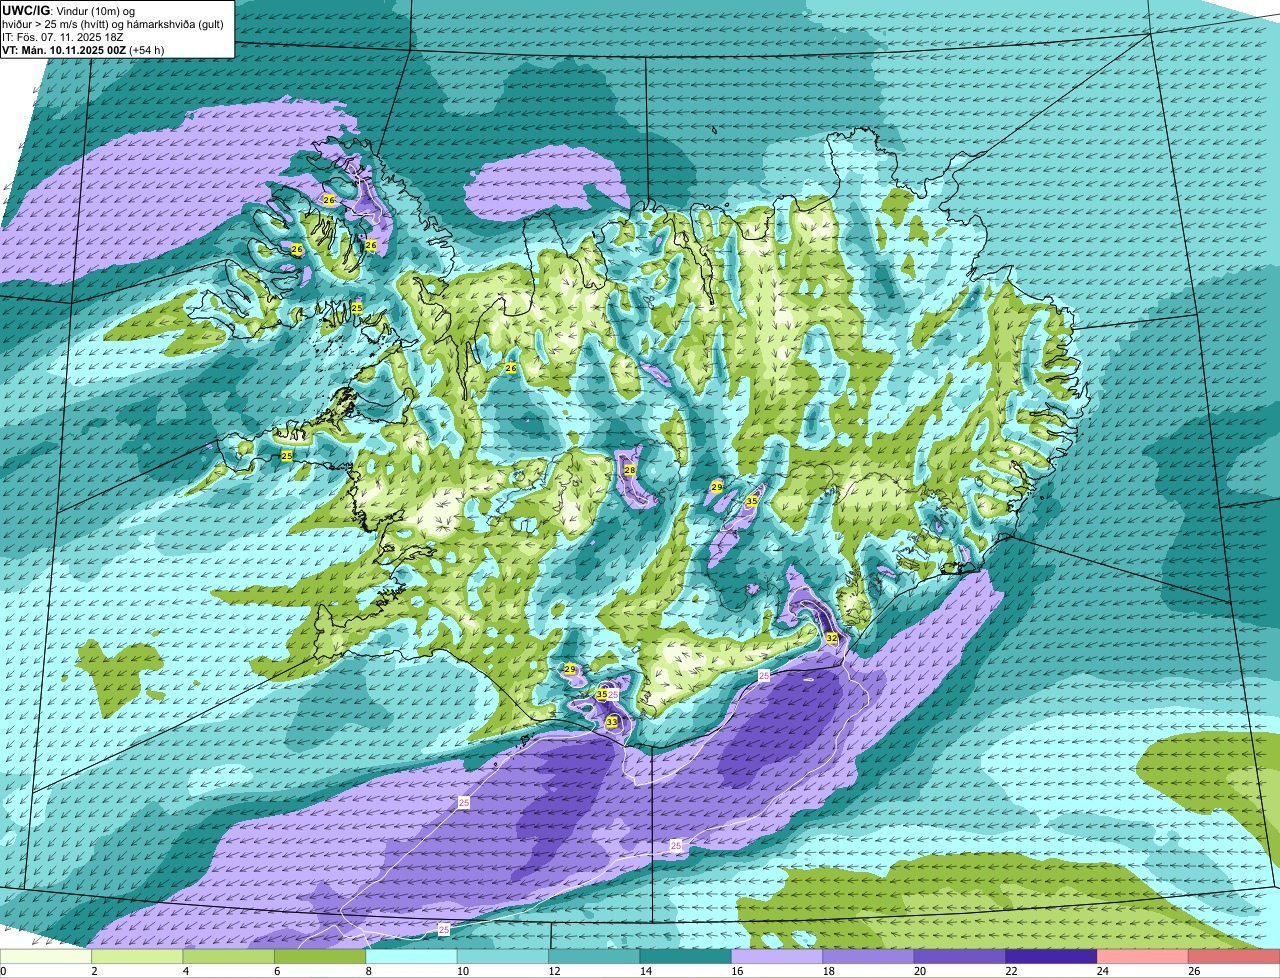Select the 6–8 m/s green legend swatch
The image size is (1280, 978).
click(x=320, y=957)
